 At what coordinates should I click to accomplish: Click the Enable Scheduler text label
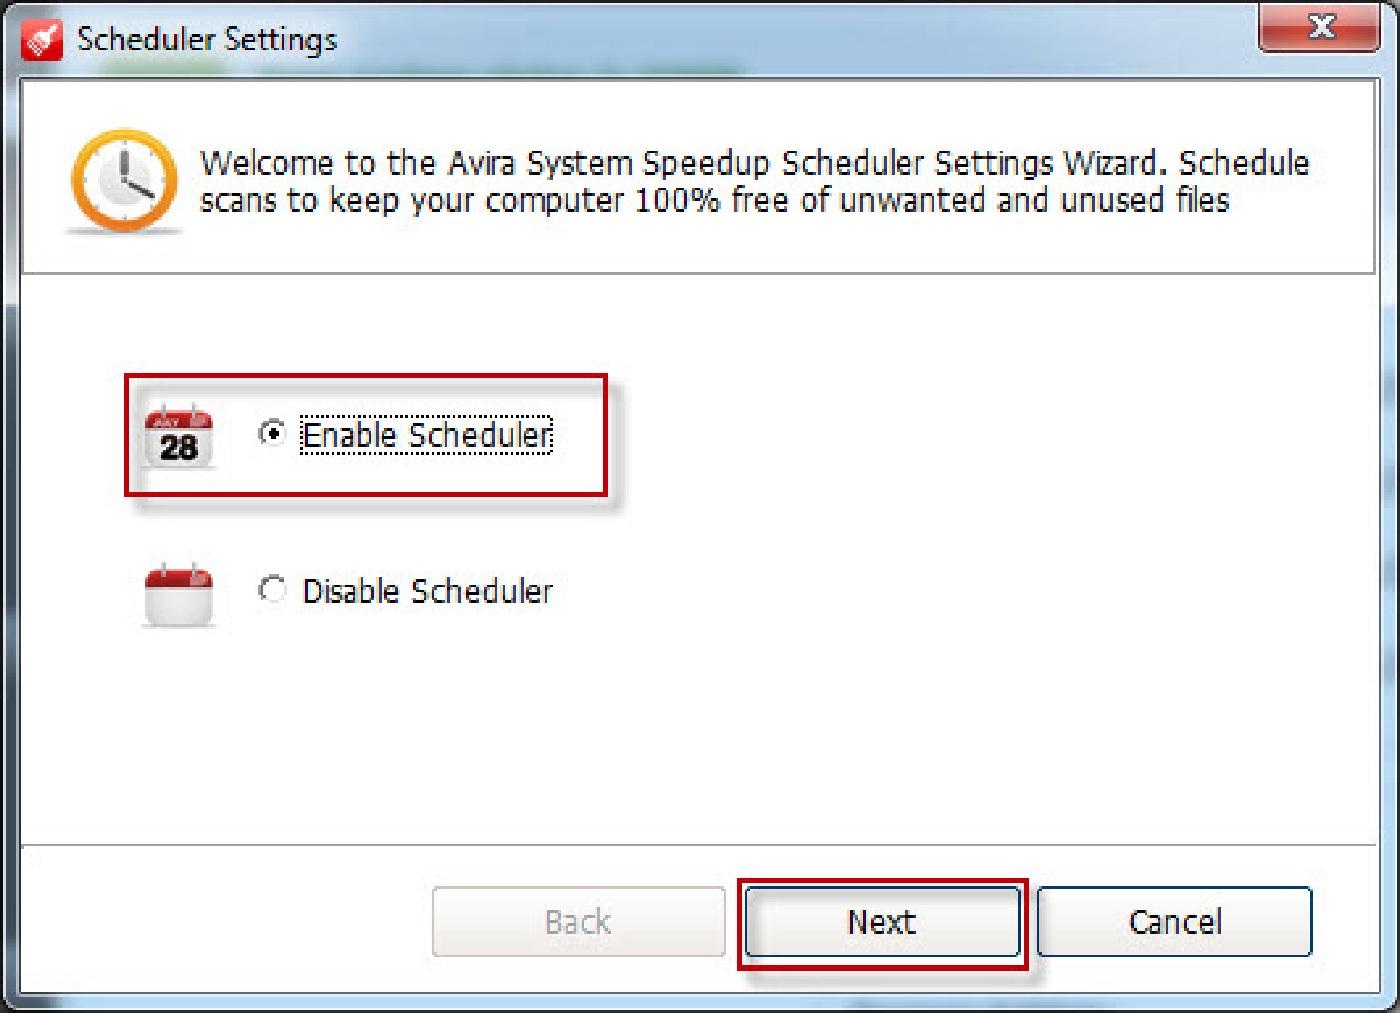426,435
